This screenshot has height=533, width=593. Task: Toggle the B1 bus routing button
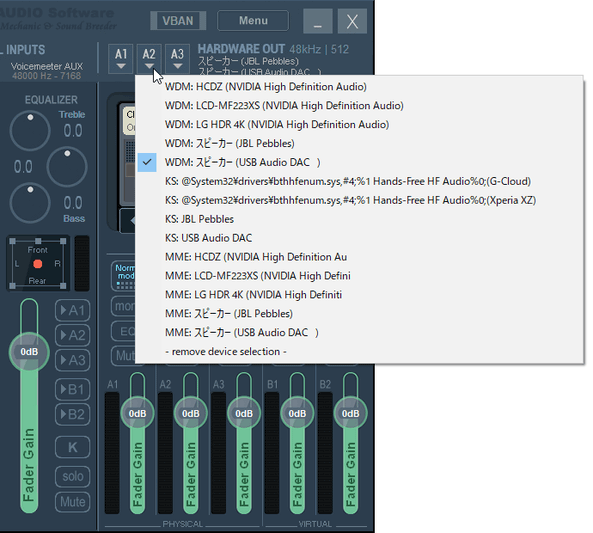point(73,389)
